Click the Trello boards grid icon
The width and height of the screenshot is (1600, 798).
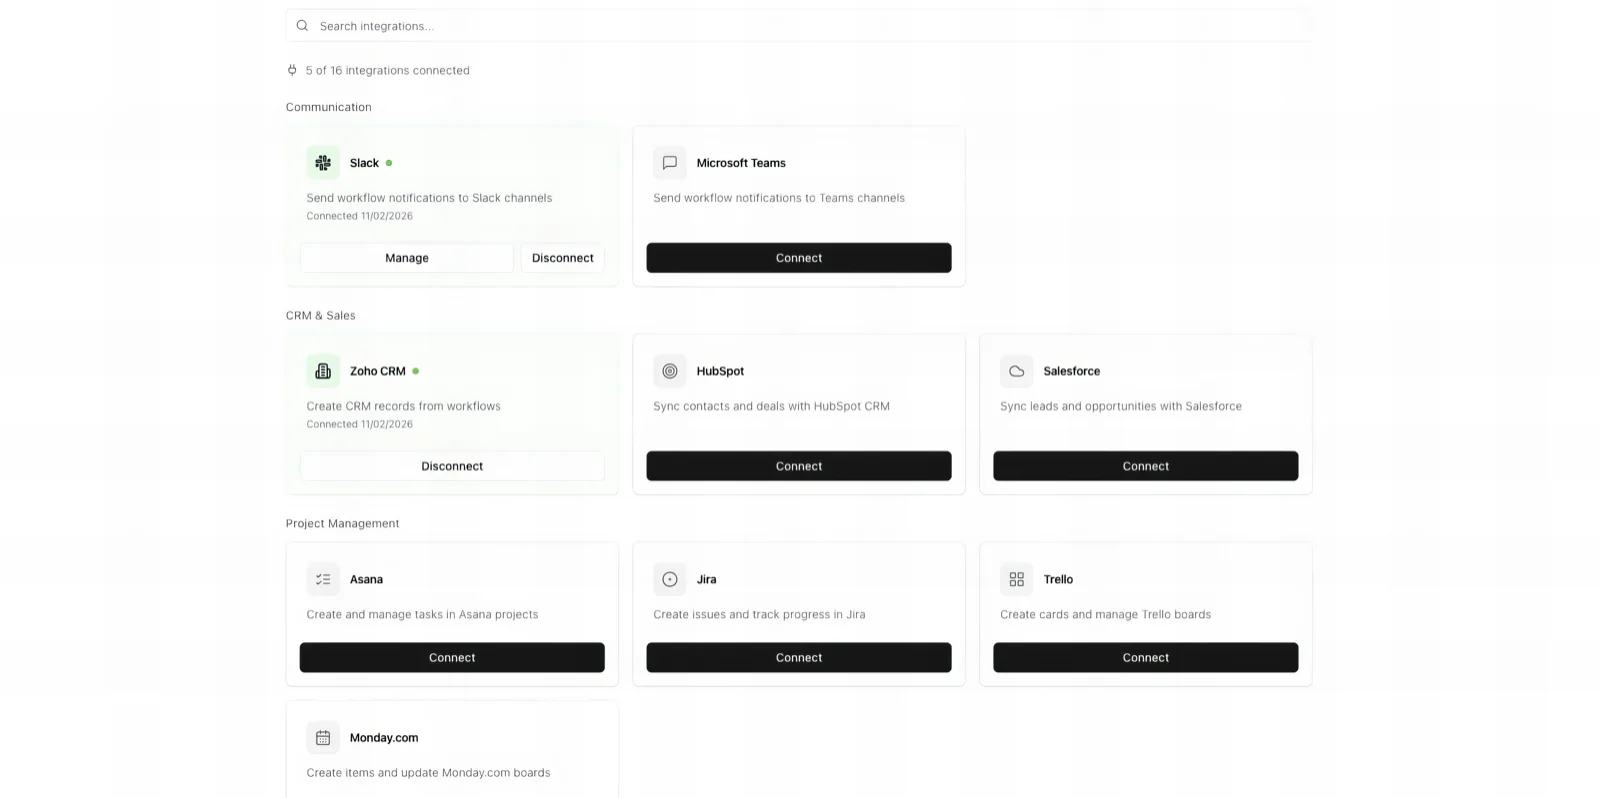1016,578
